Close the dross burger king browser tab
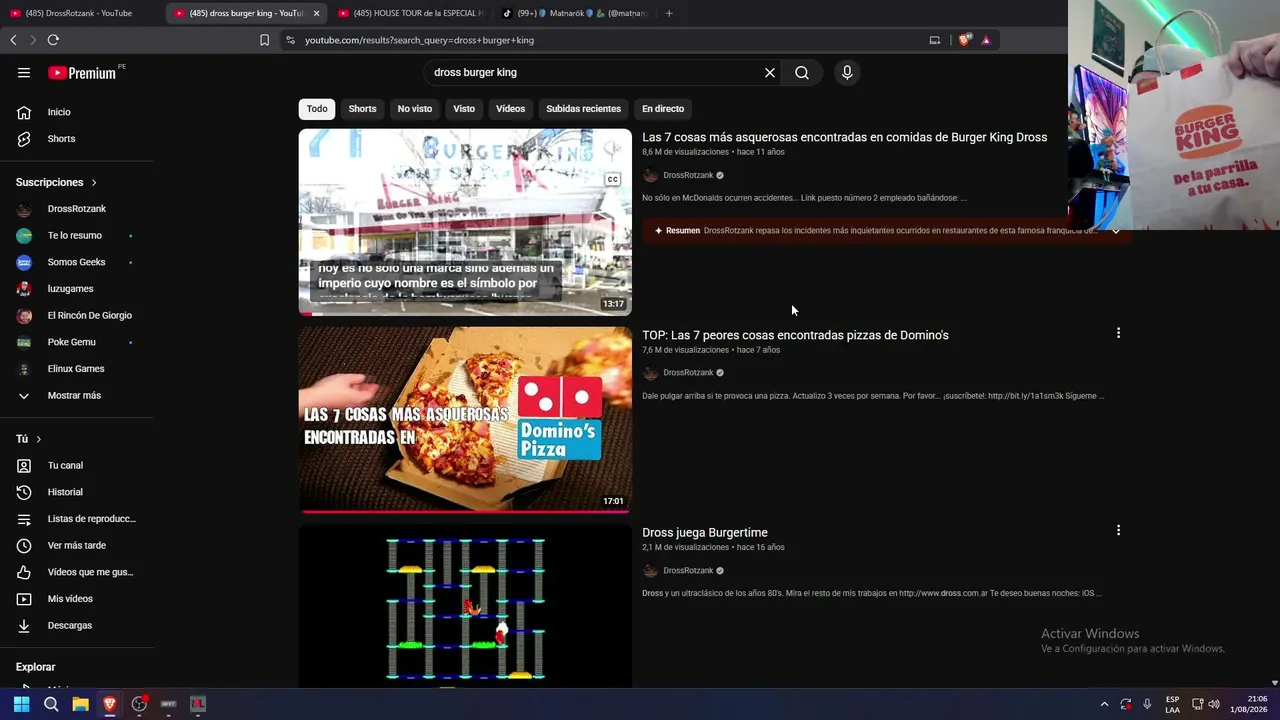 pos(316,13)
